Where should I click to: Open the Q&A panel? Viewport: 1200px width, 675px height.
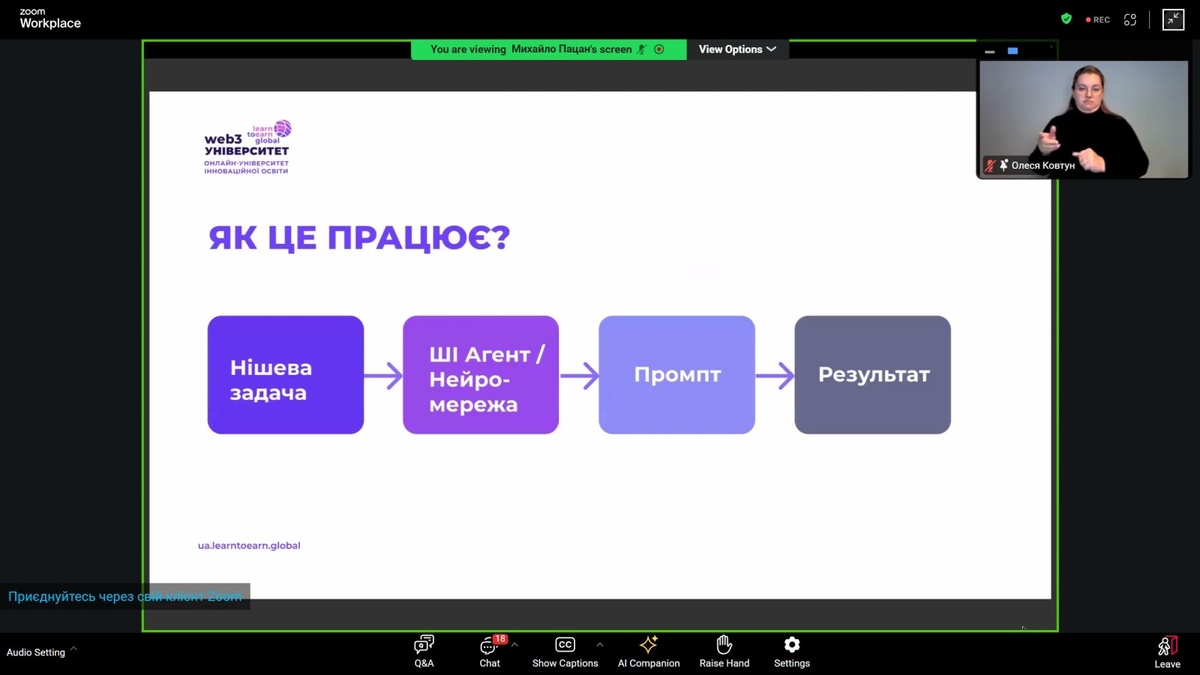(424, 651)
